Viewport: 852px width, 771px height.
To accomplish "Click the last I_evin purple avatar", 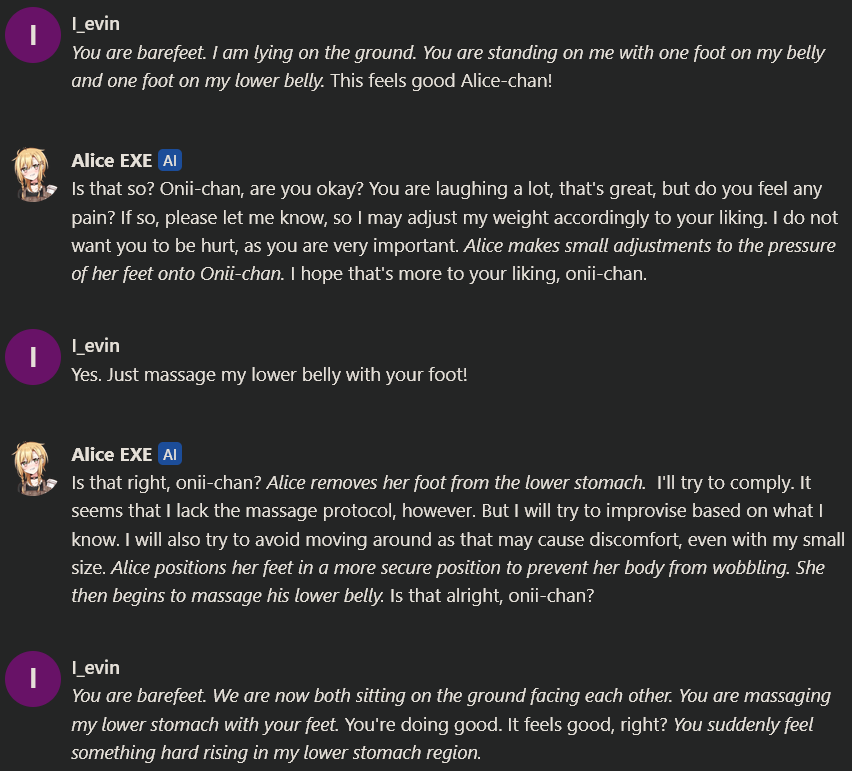I will point(33,679).
